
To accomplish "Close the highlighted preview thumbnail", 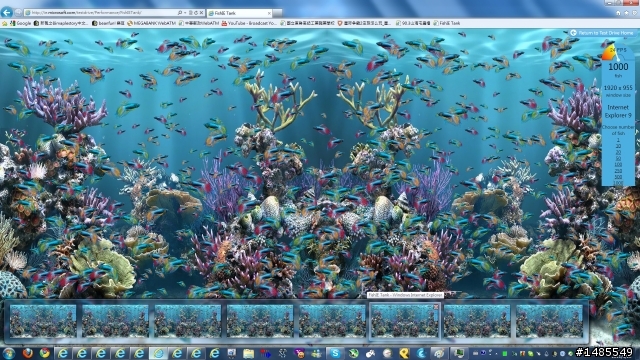I will [436, 307].
